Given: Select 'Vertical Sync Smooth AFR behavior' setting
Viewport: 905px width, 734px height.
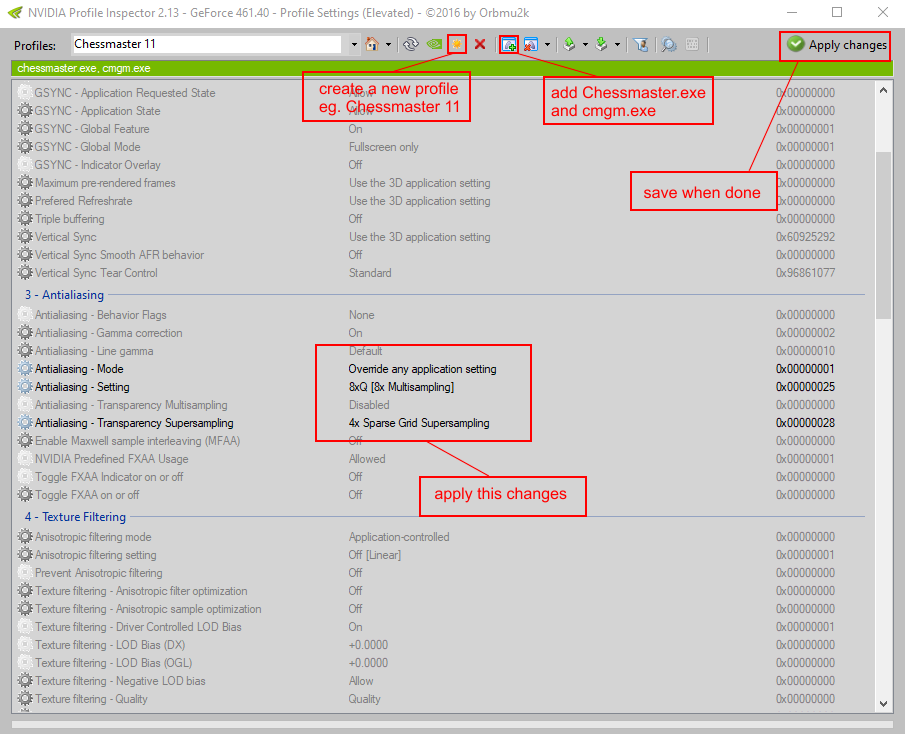Looking at the screenshot, I should pos(119,255).
